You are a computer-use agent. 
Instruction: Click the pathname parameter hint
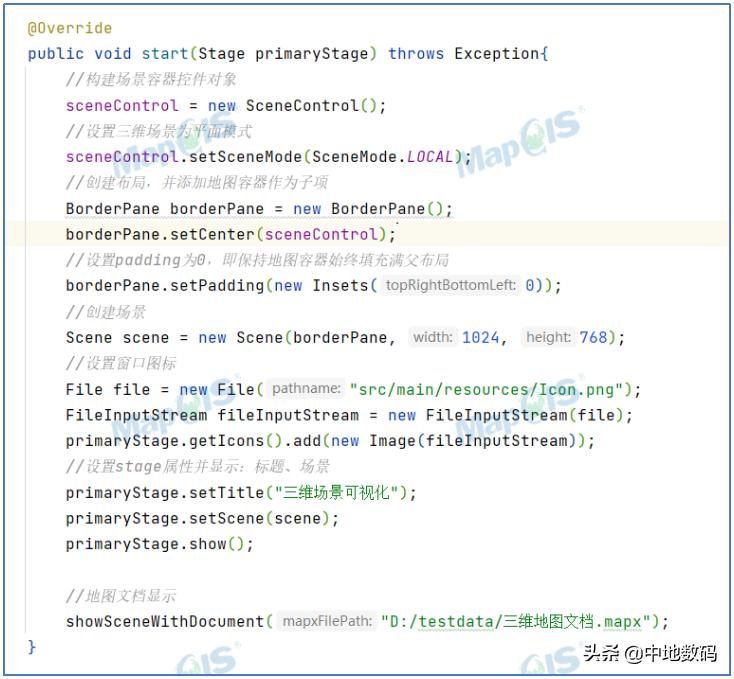tap(306, 388)
